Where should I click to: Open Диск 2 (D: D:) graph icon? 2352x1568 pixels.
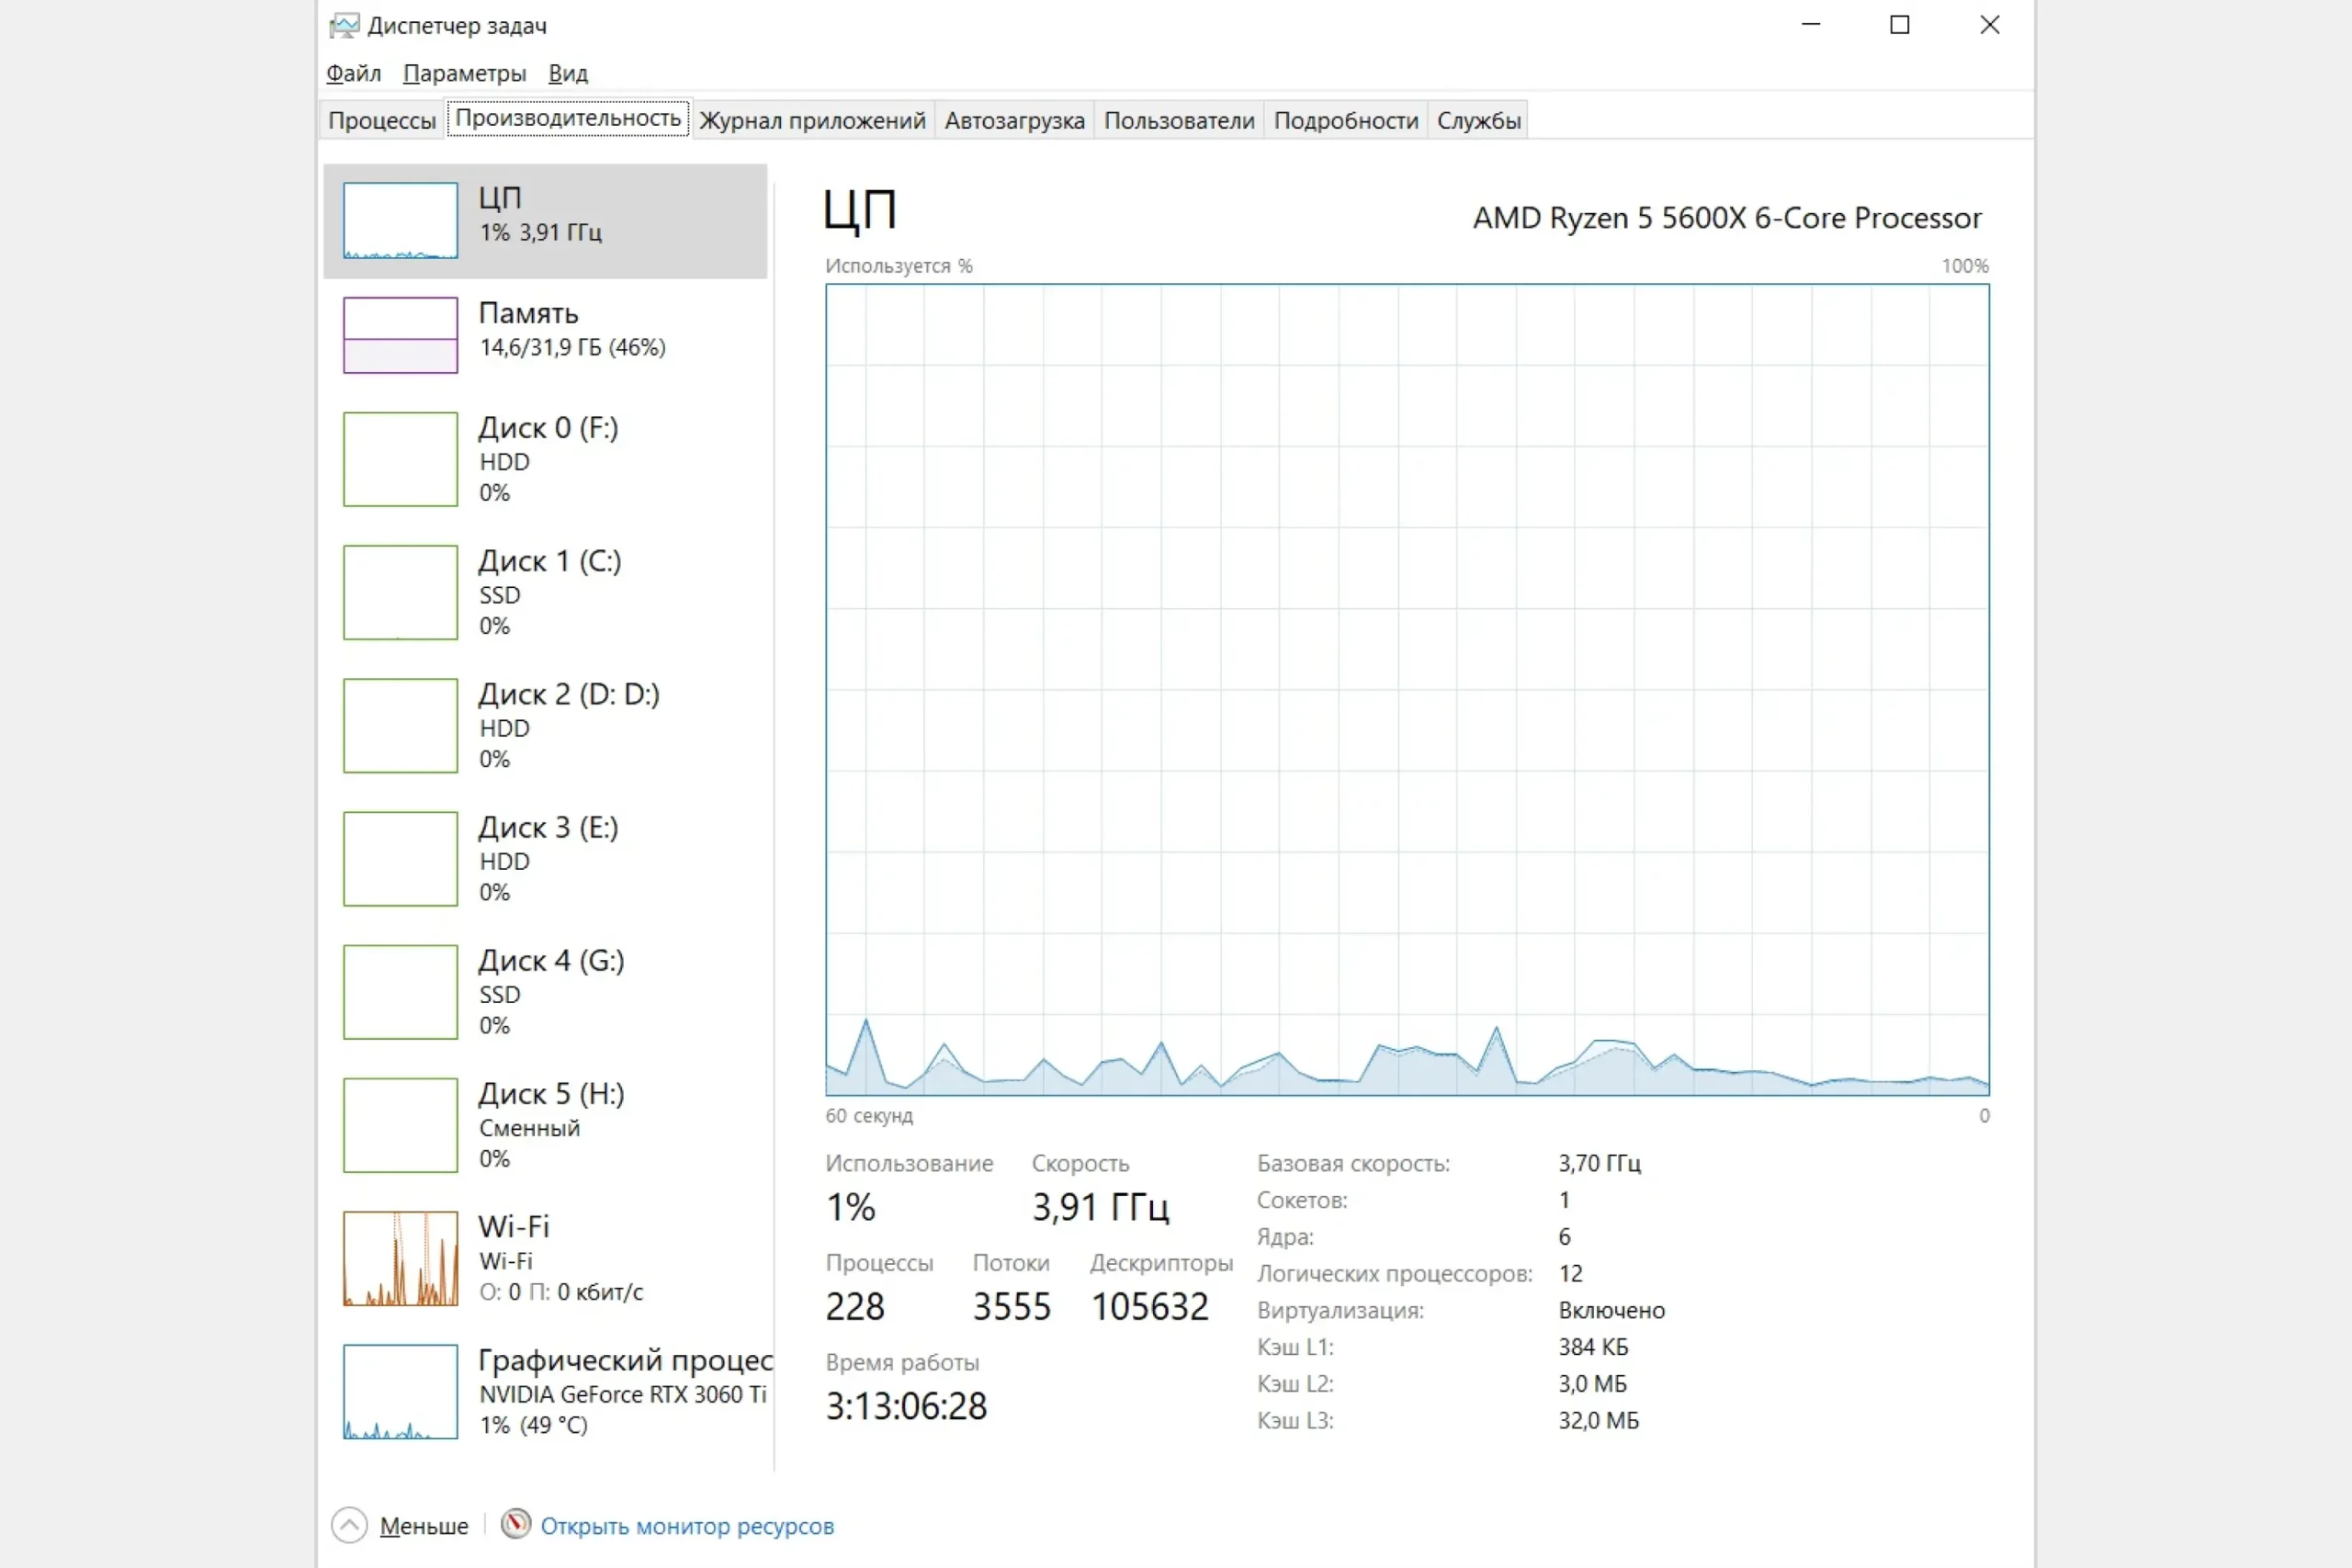[x=400, y=725]
